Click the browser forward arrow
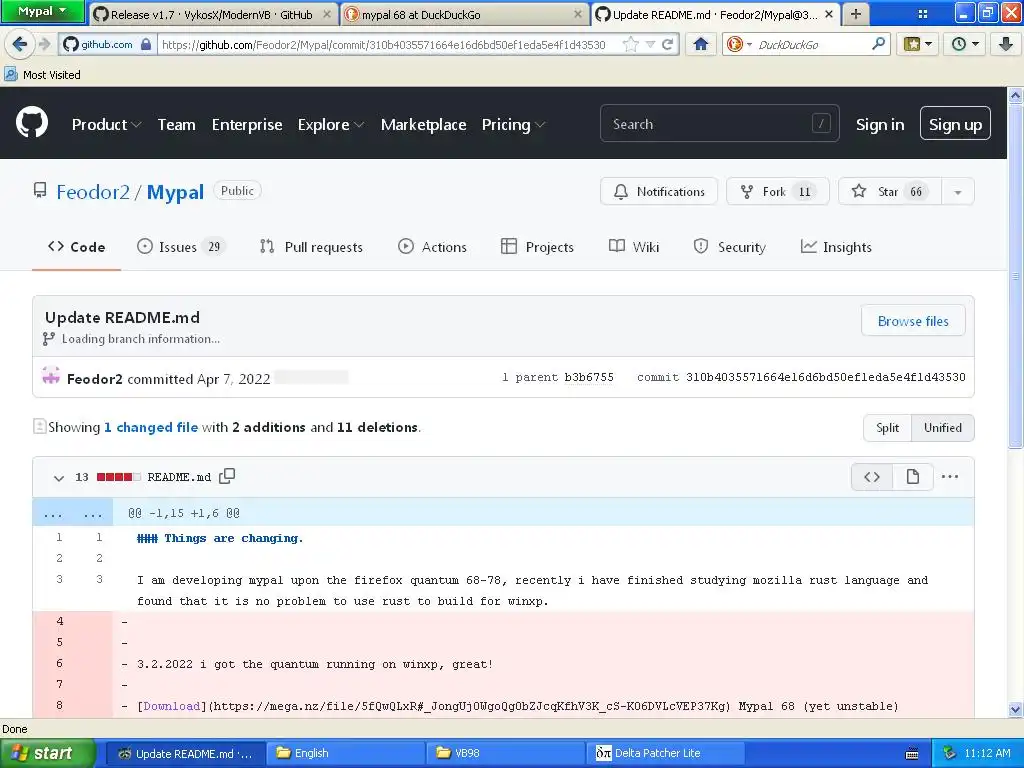 point(44,44)
